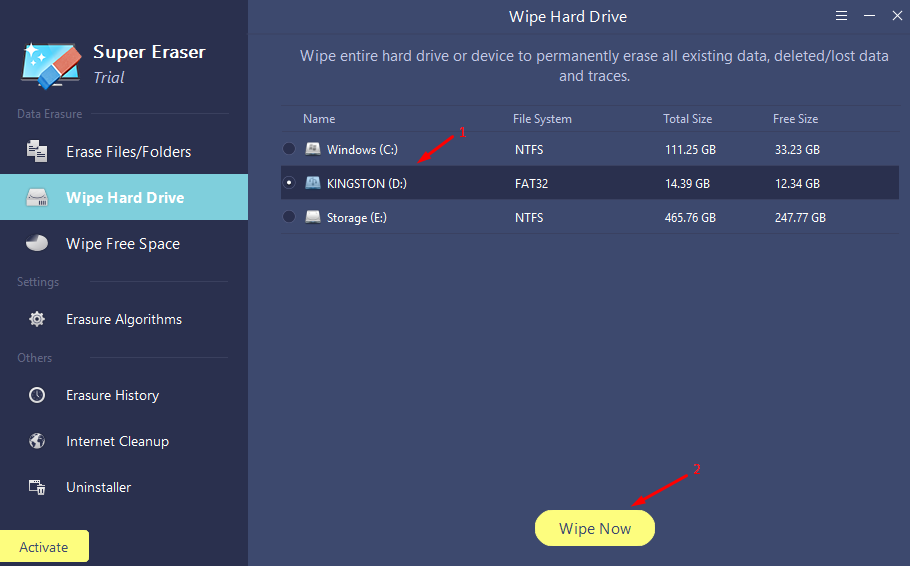Image resolution: width=910 pixels, height=566 pixels.
Task: Click the Free Size column header
Action: point(796,119)
